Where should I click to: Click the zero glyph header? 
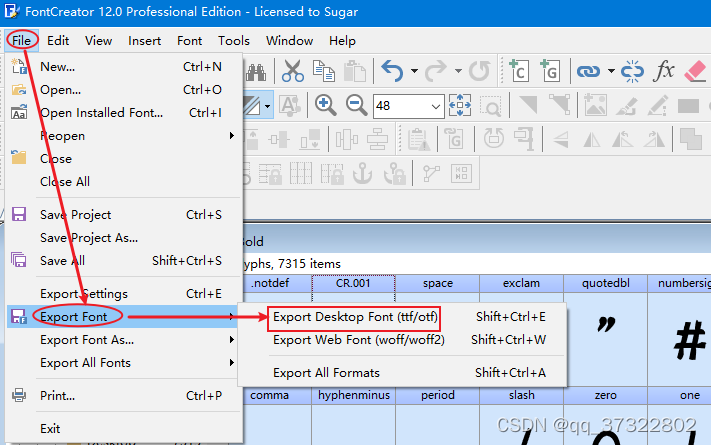[x=606, y=395]
